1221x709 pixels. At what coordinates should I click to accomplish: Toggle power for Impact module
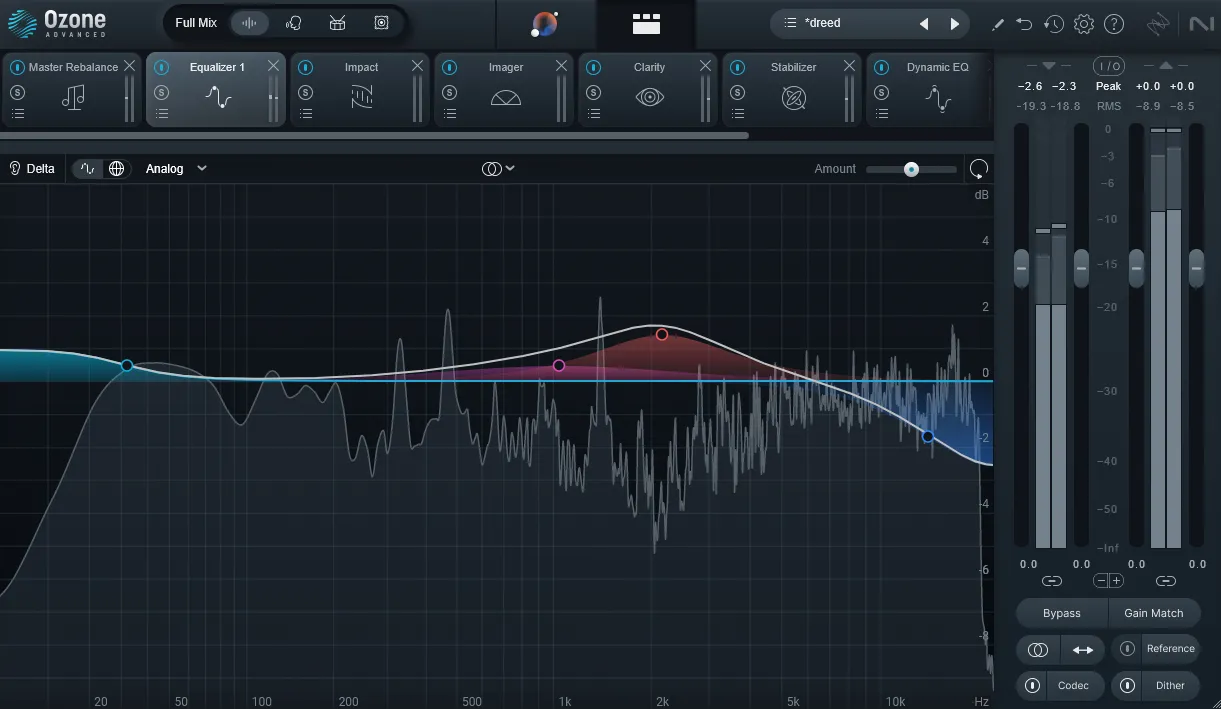(x=306, y=67)
